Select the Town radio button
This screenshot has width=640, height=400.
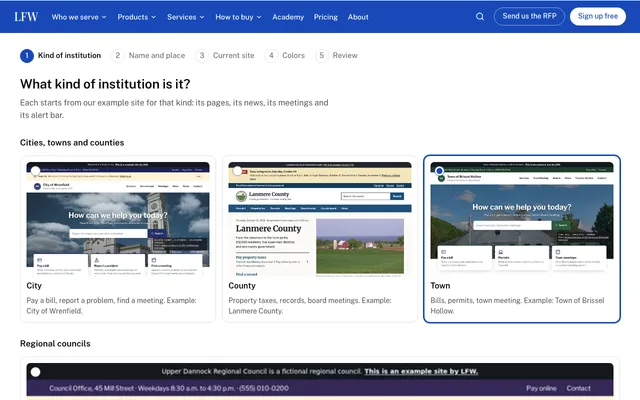(440, 171)
